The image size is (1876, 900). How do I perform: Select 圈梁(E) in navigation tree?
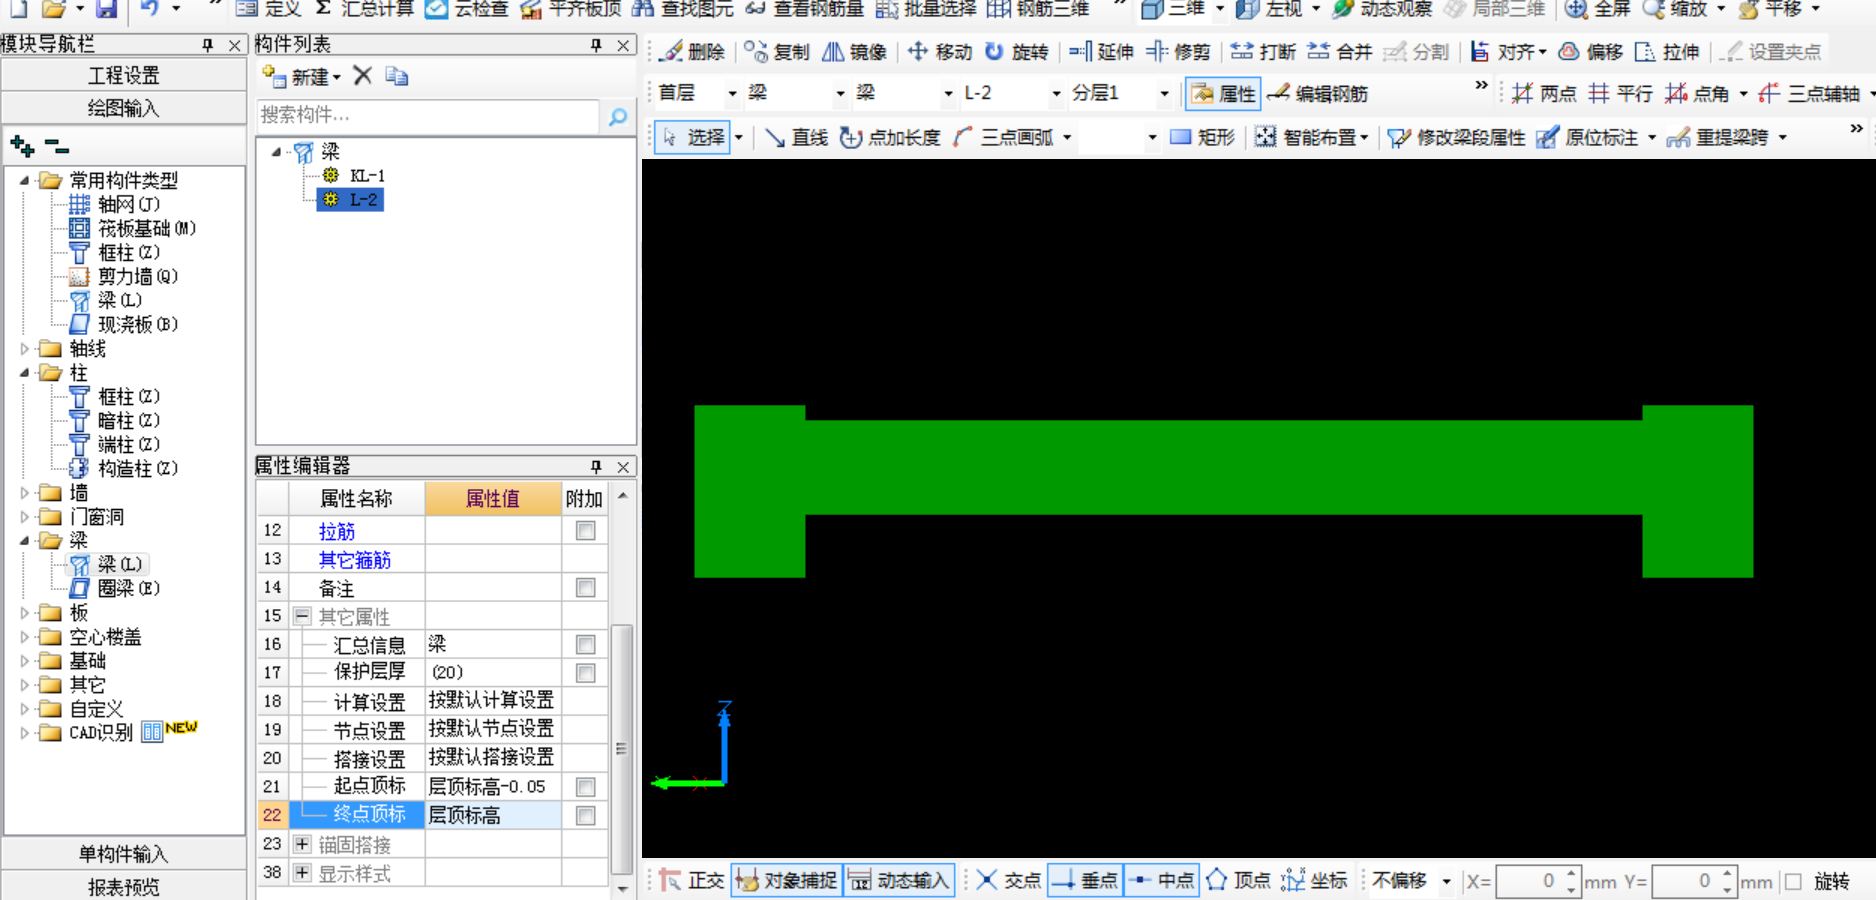tap(129, 589)
